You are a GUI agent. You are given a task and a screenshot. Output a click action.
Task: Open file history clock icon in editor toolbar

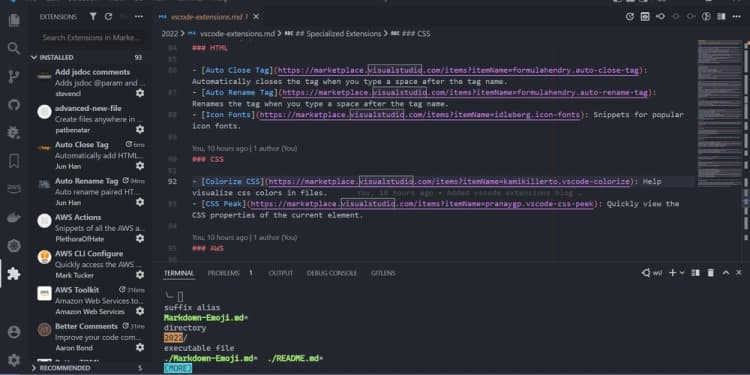point(630,17)
